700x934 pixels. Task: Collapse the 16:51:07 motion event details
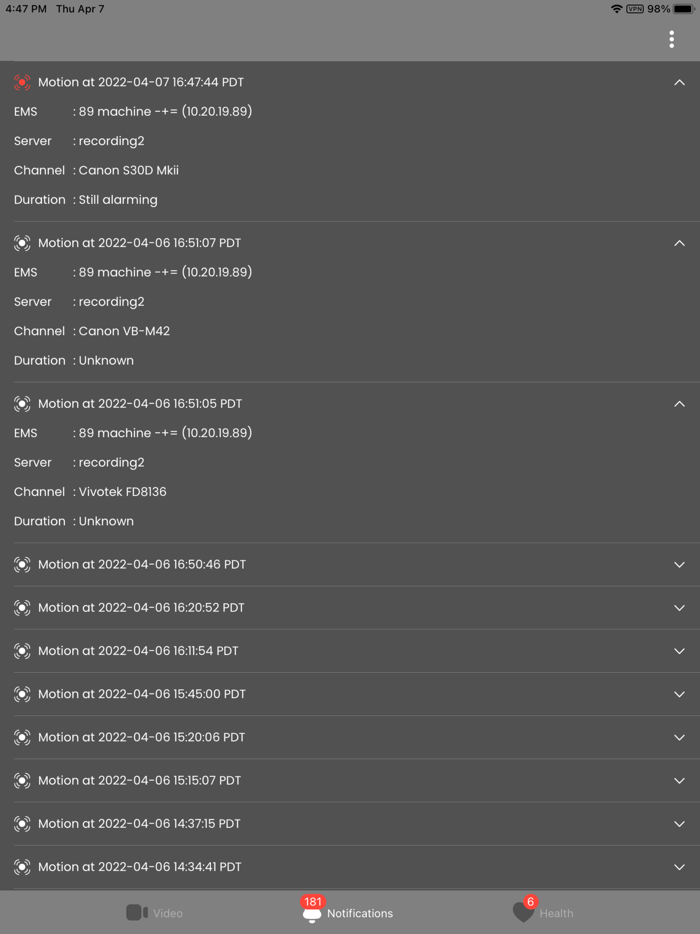[x=679, y=243]
